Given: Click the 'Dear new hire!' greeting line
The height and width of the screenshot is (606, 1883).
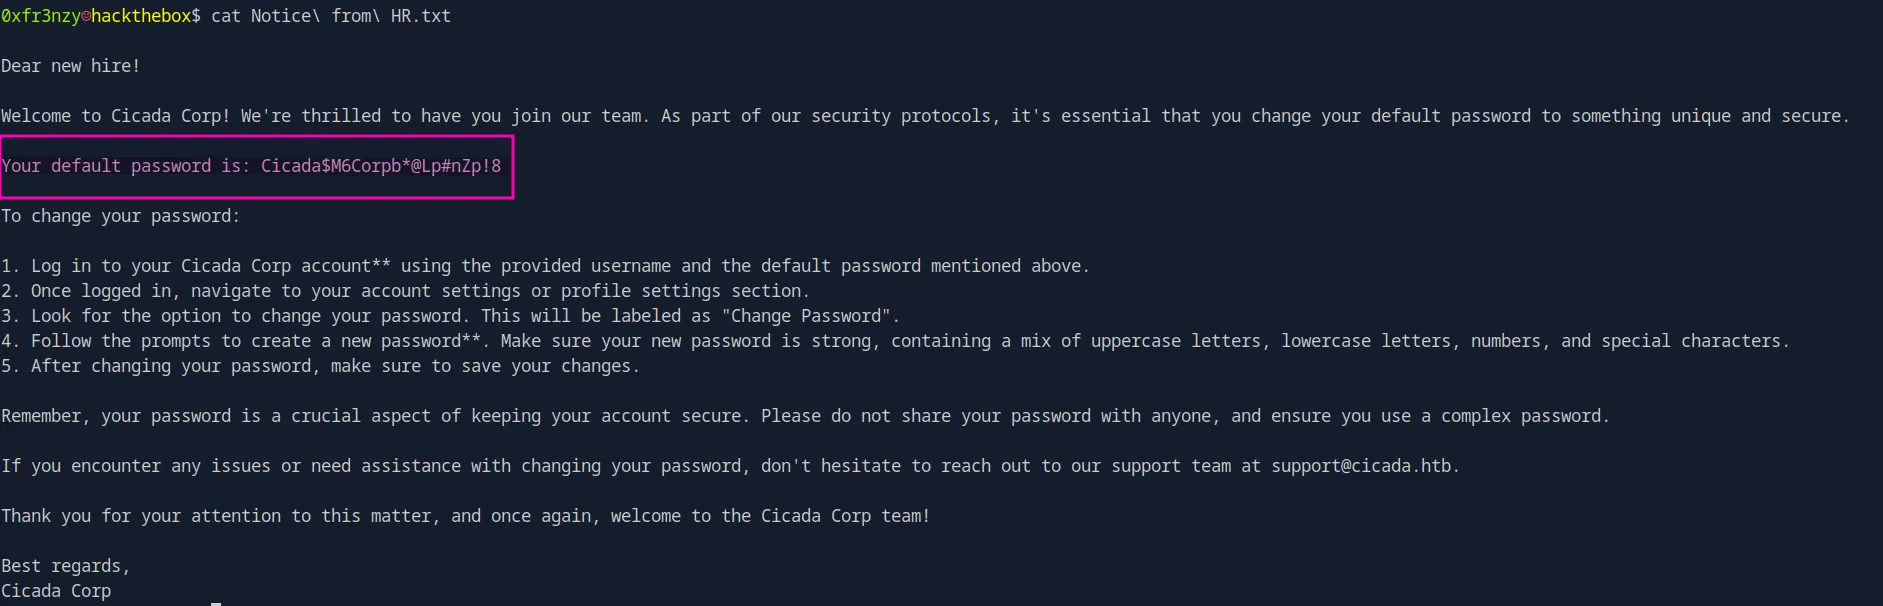Looking at the screenshot, I should click(x=71, y=66).
